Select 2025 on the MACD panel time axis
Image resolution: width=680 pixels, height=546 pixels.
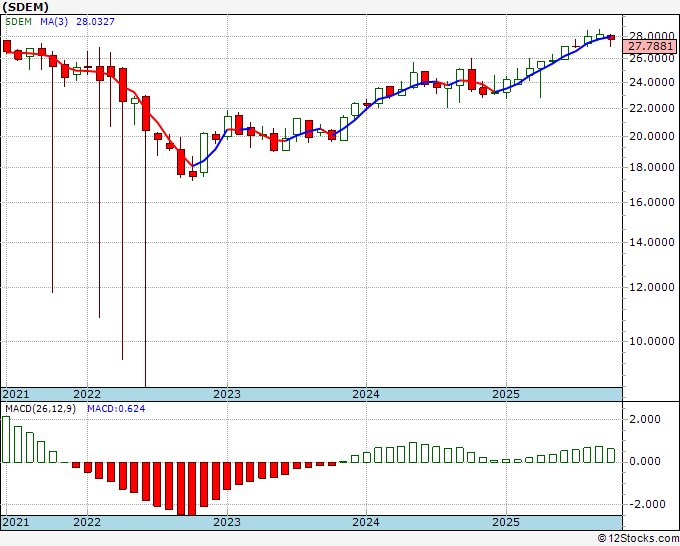(x=506, y=522)
